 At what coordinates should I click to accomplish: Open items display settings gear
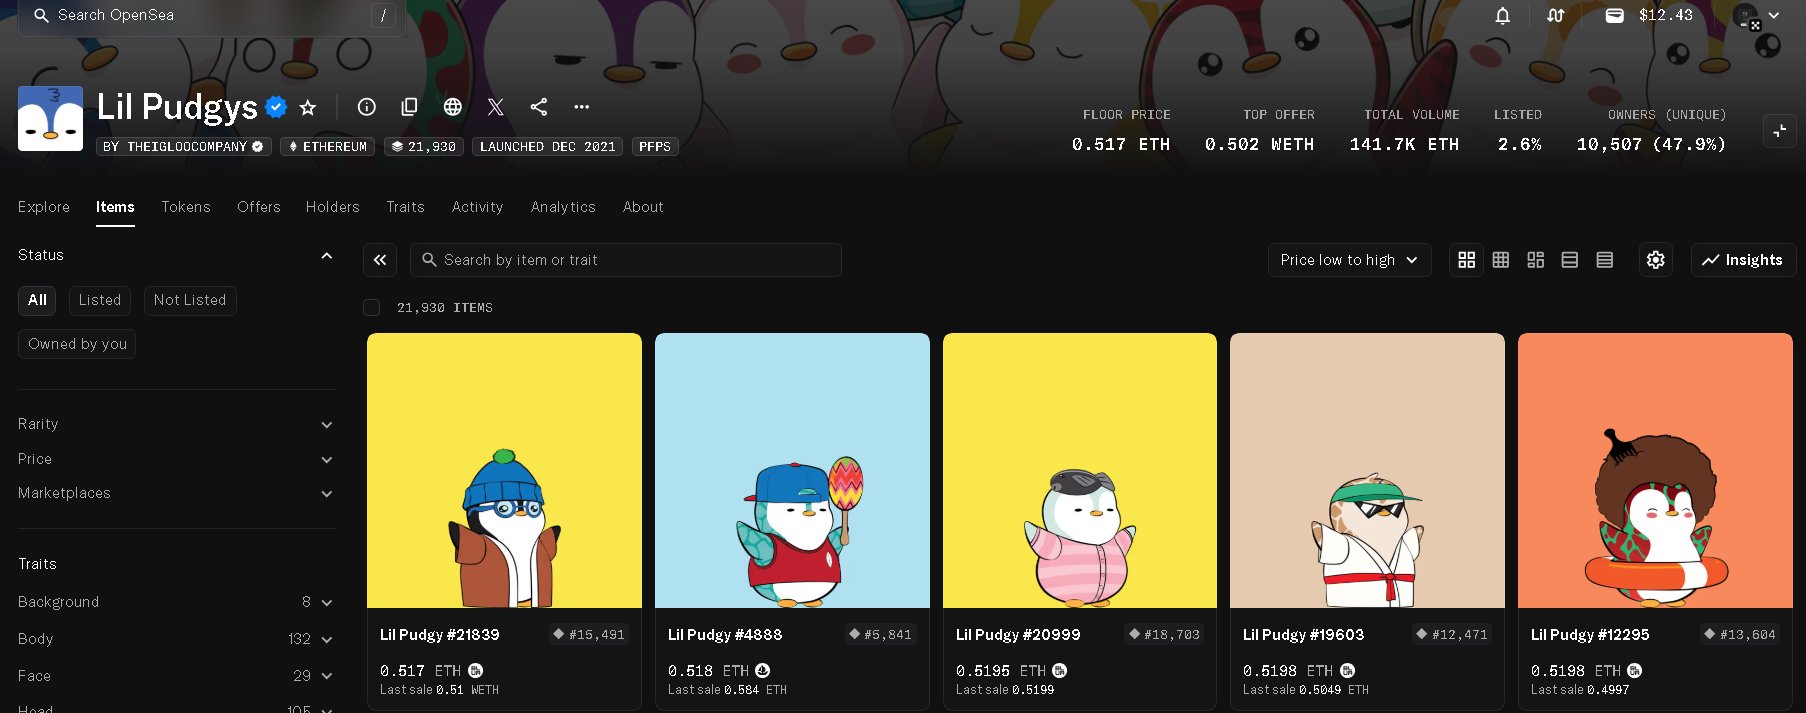1656,260
